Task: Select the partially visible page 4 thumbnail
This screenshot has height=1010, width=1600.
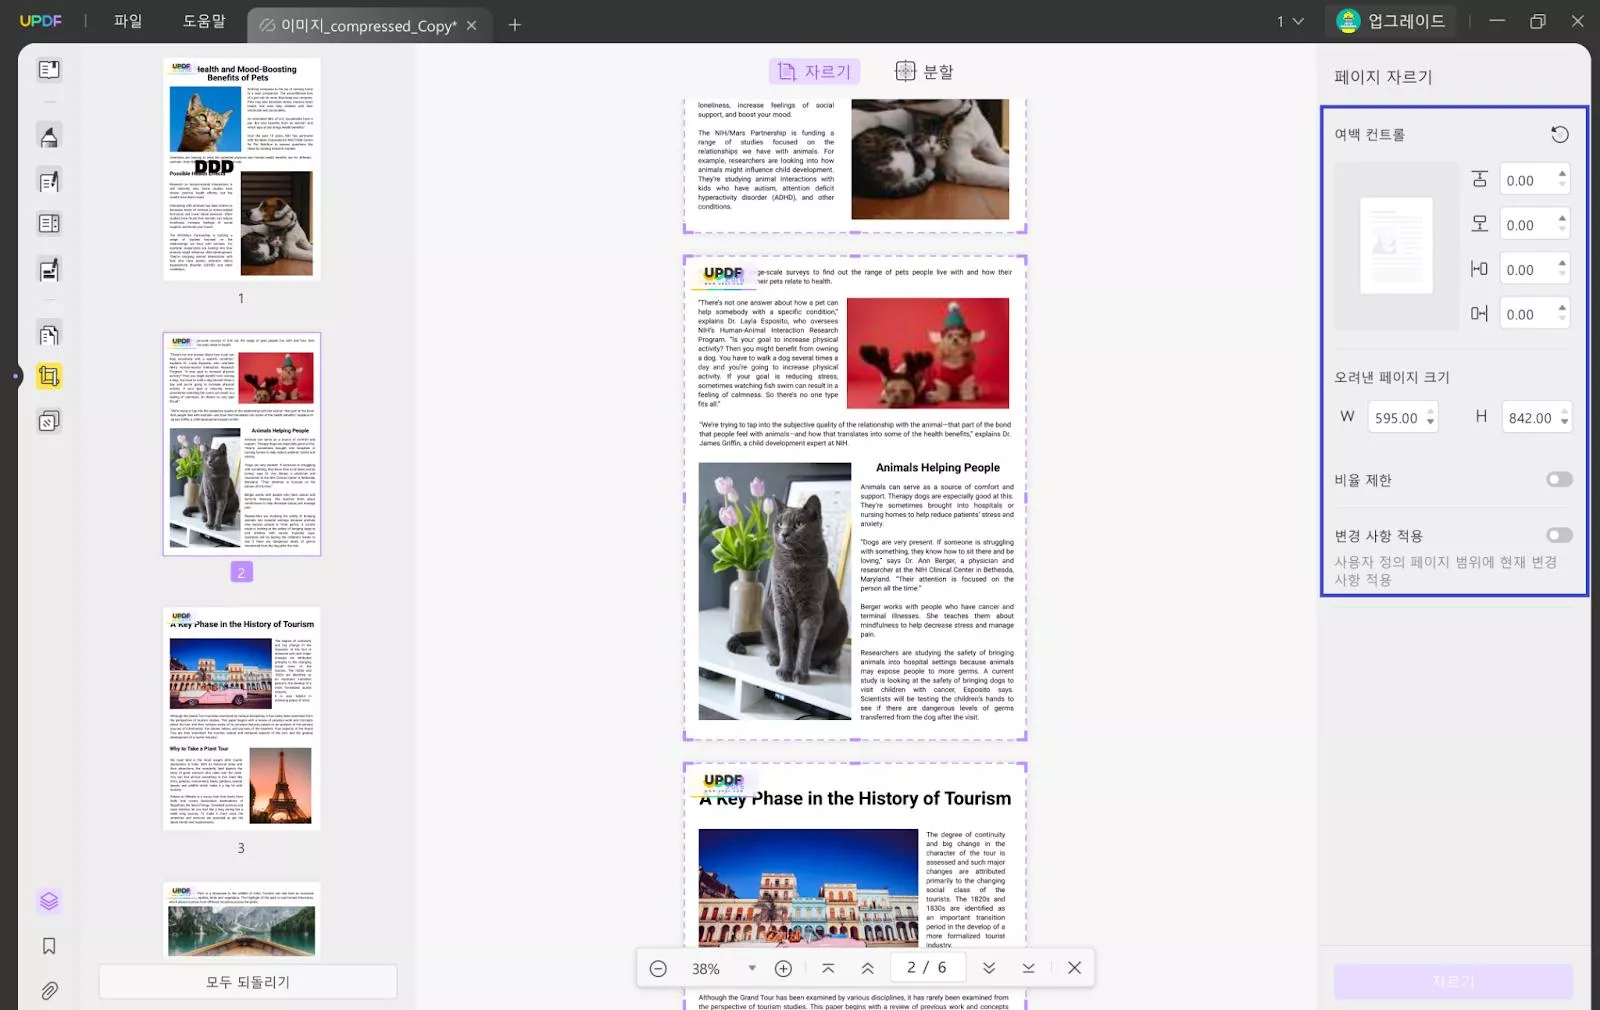Action: 242,921
